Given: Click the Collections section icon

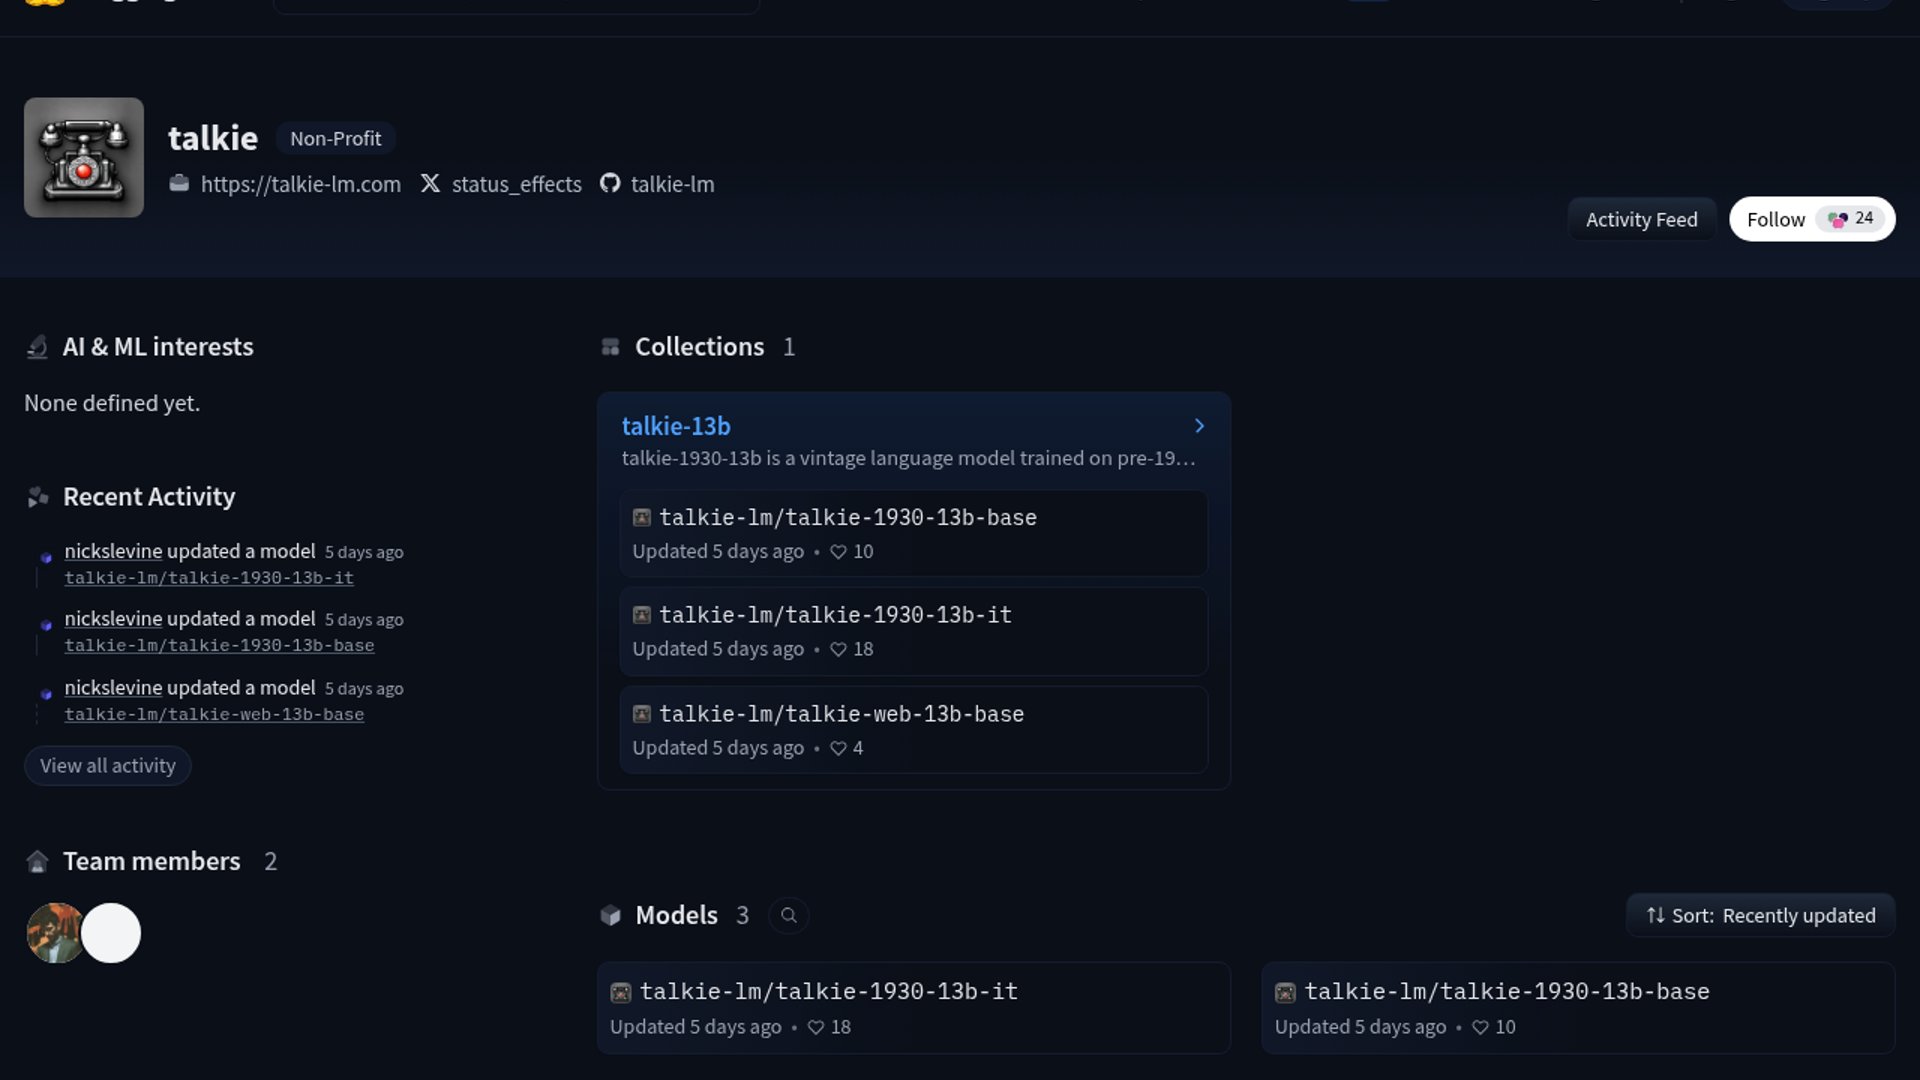Looking at the screenshot, I should click(x=610, y=347).
